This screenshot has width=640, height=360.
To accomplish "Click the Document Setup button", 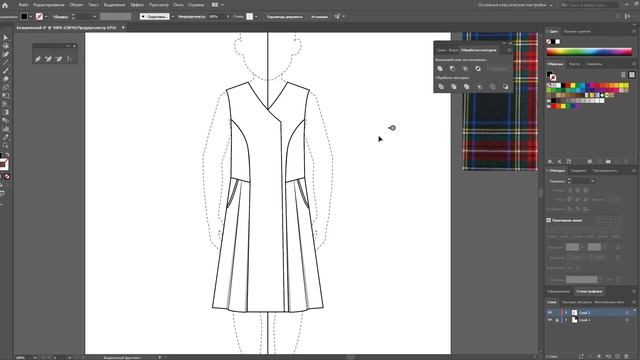I will pos(284,17).
